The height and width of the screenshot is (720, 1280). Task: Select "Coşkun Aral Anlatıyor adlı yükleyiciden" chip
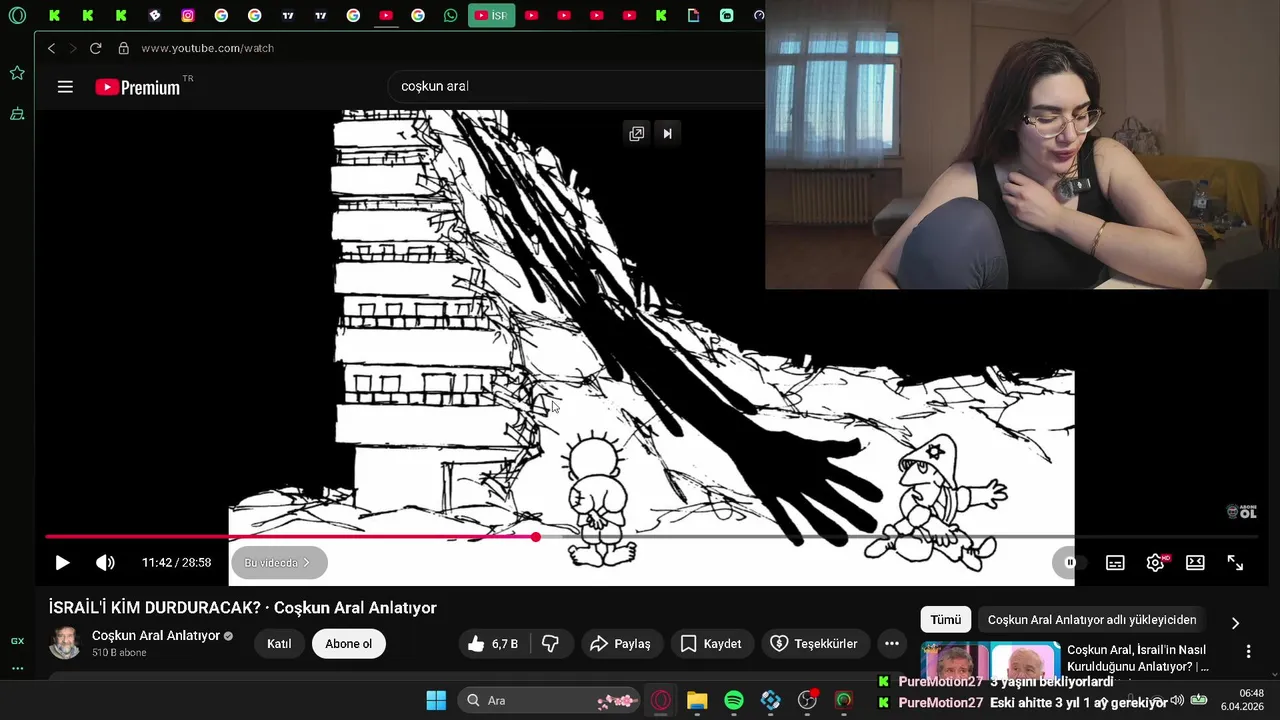[1092, 620]
